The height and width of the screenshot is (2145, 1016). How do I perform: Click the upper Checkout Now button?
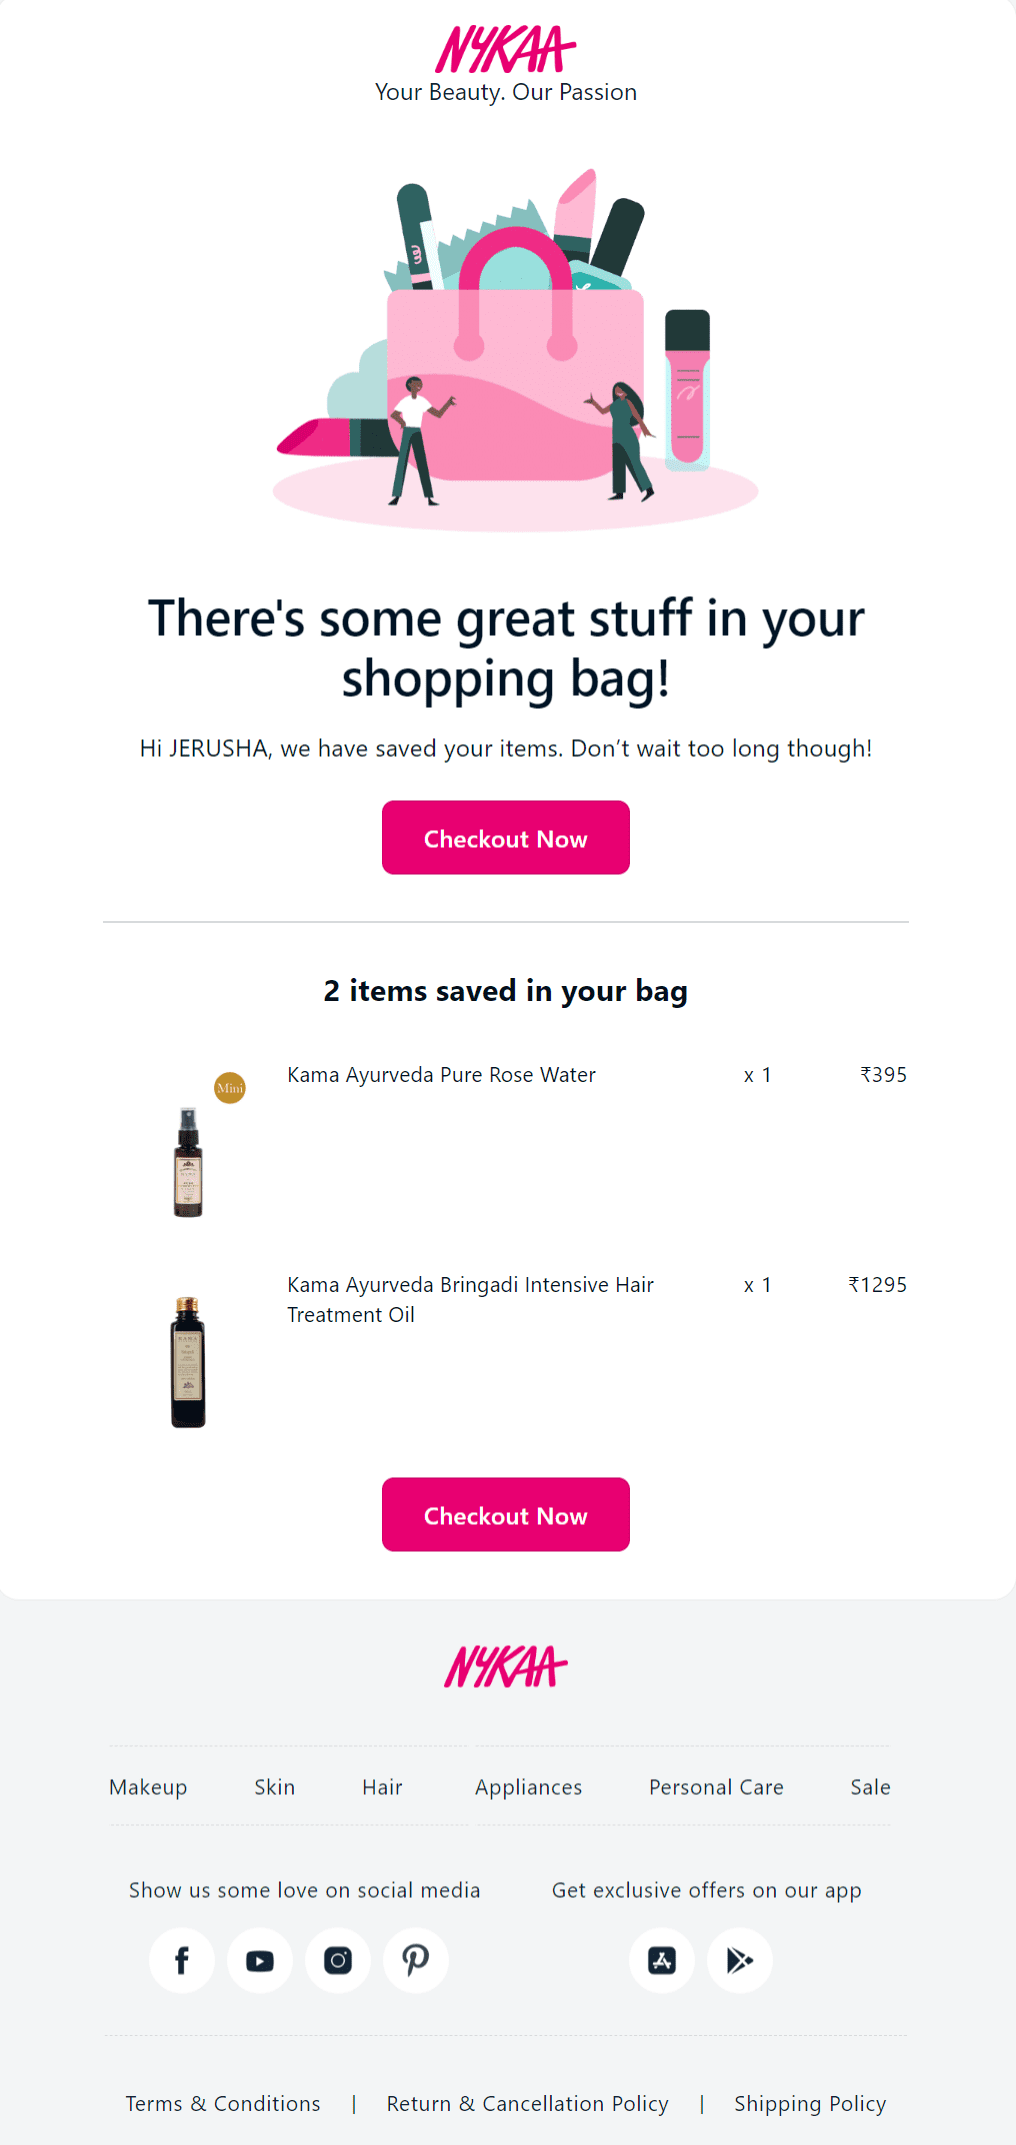coord(505,838)
